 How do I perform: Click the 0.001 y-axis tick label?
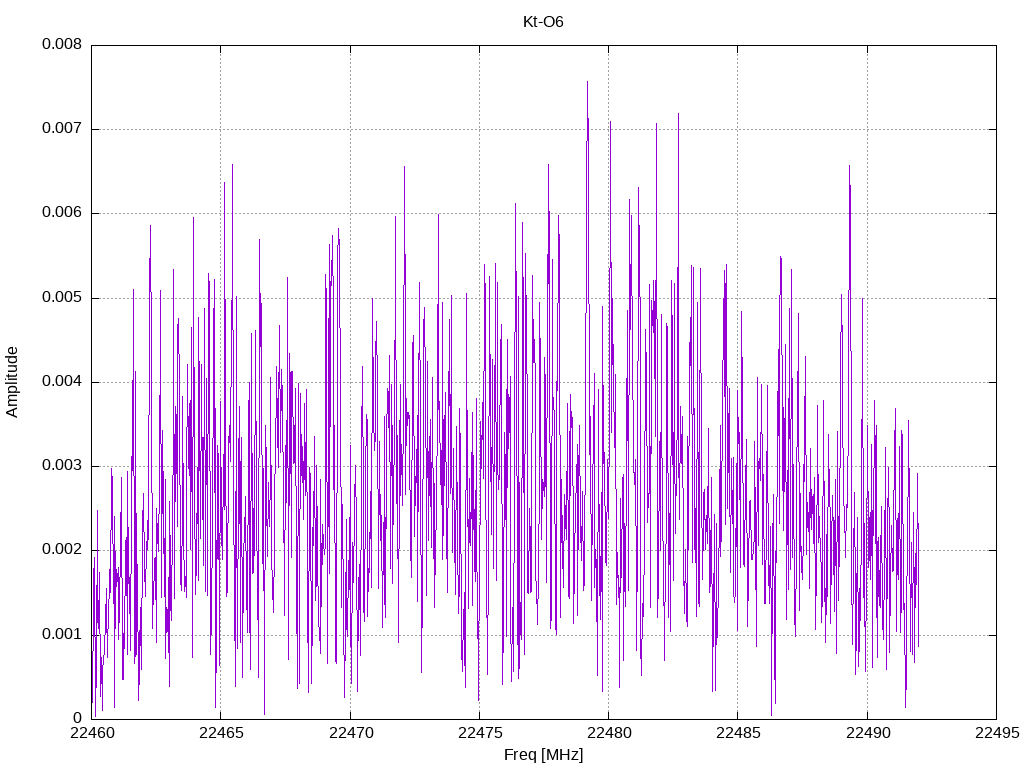click(62, 634)
